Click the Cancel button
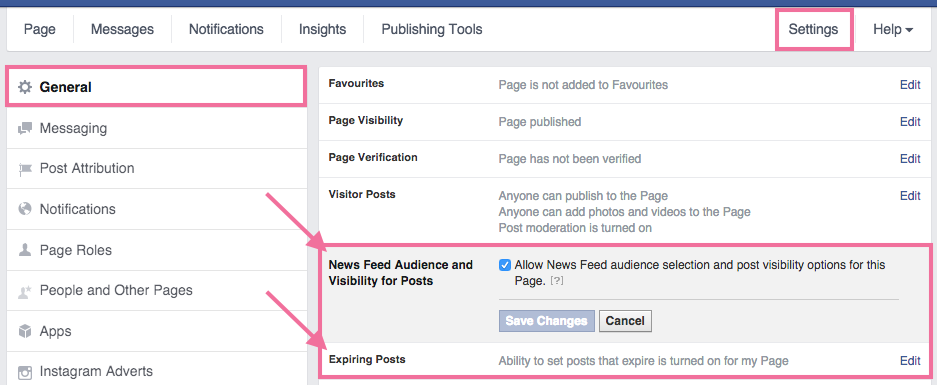Screen dimensions: 937x385 coord(625,321)
